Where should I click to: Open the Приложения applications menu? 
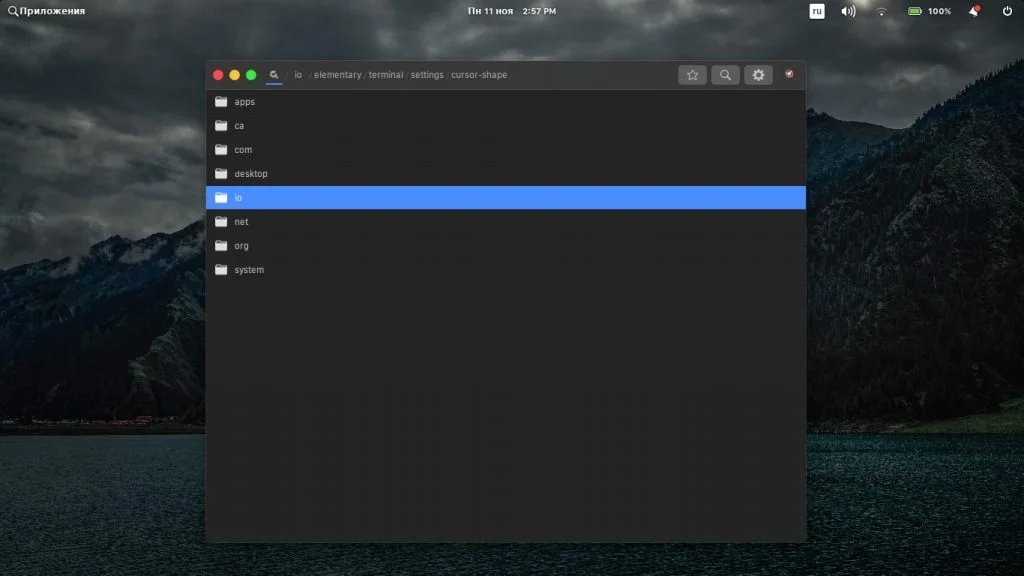point(46,11)
